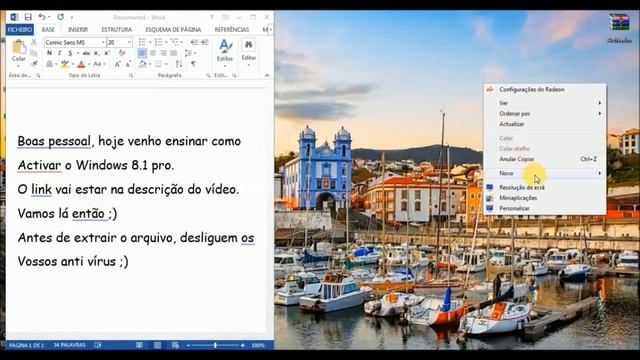Screen dimensions: 640x360
Task: Toggle strikethrough (abc) formatting
Action: [86, 53]
